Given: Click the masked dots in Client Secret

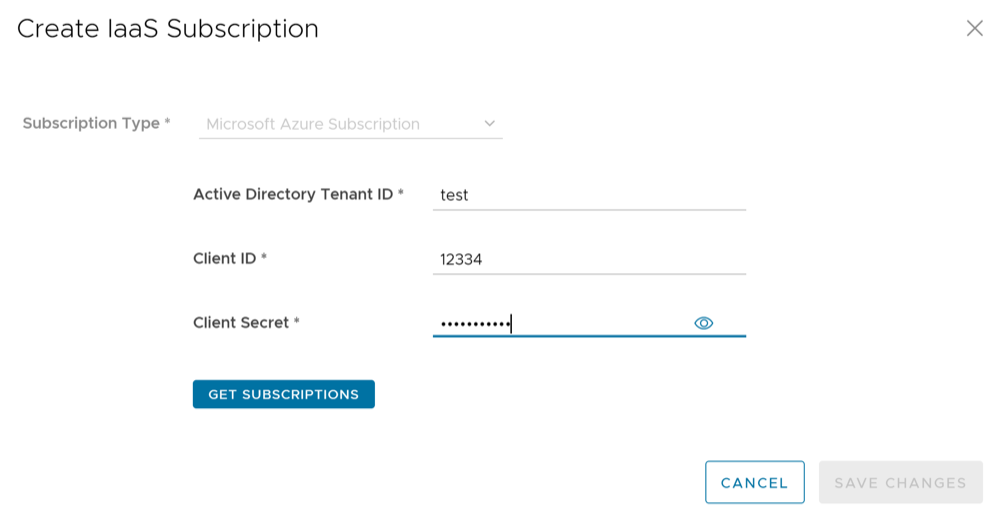Looking at the screenshot, I should click(x=475, y=323).
